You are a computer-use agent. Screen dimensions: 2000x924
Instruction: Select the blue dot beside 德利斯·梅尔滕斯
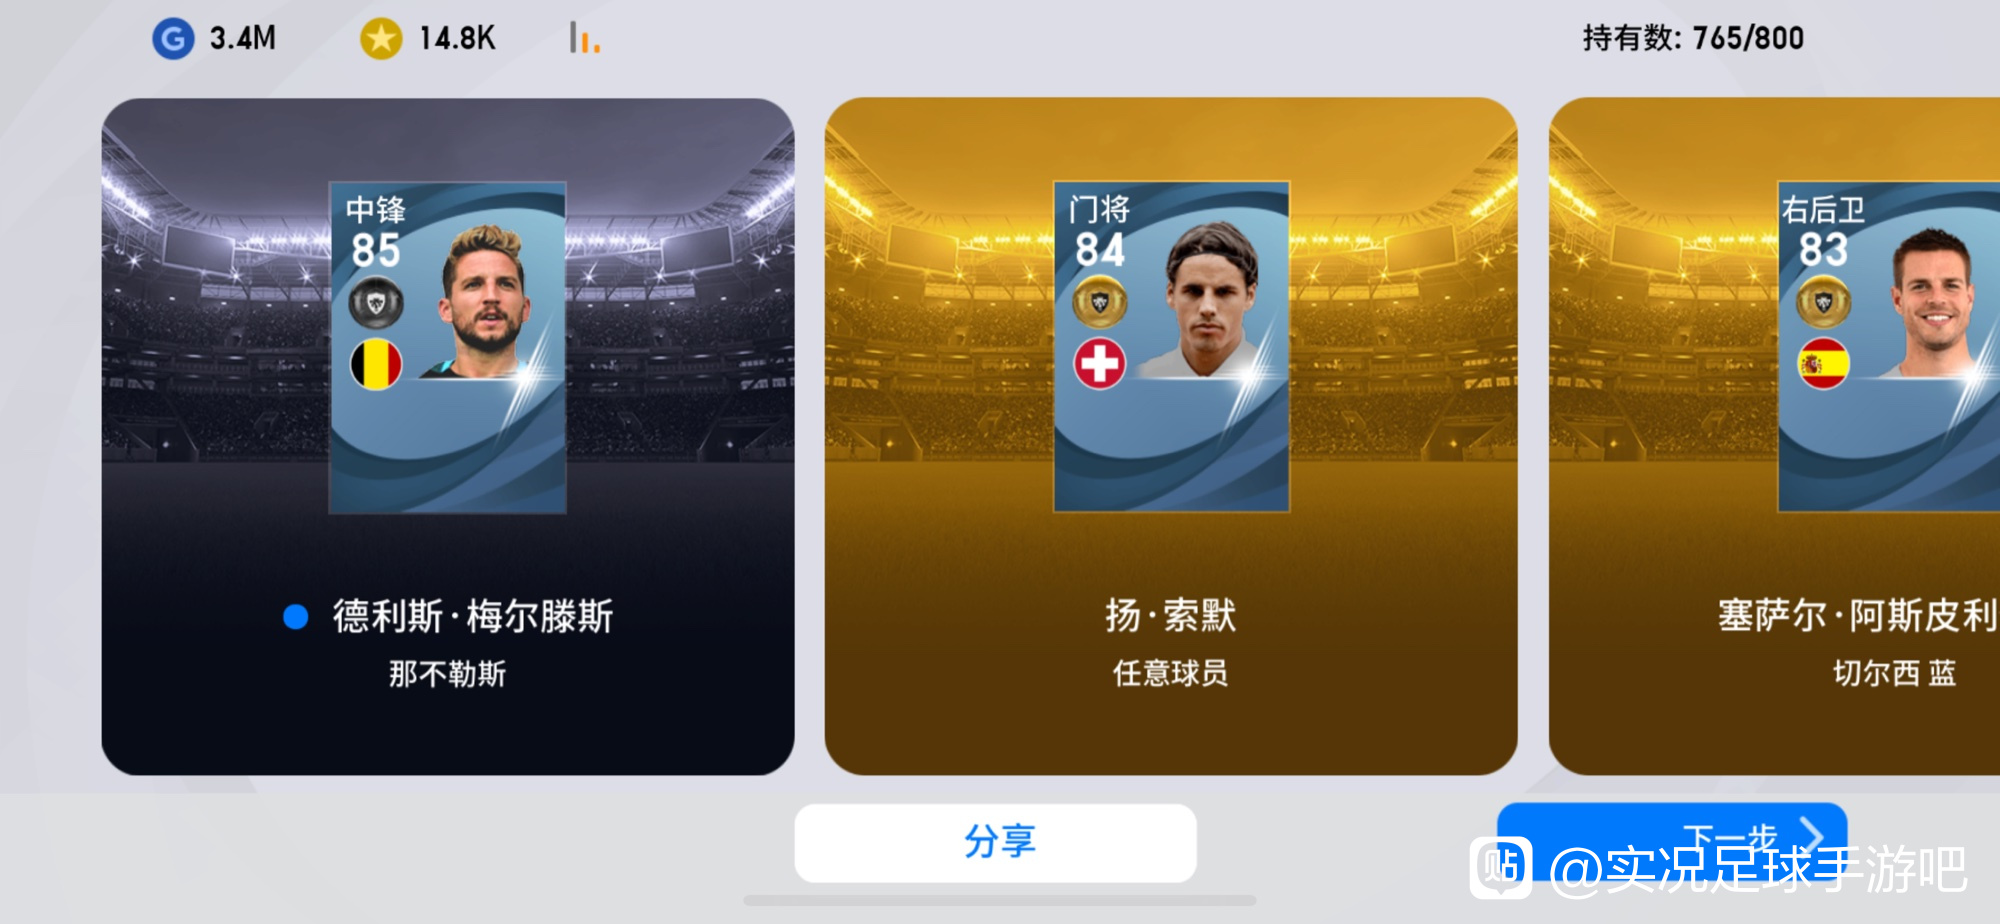pos(295,617)
